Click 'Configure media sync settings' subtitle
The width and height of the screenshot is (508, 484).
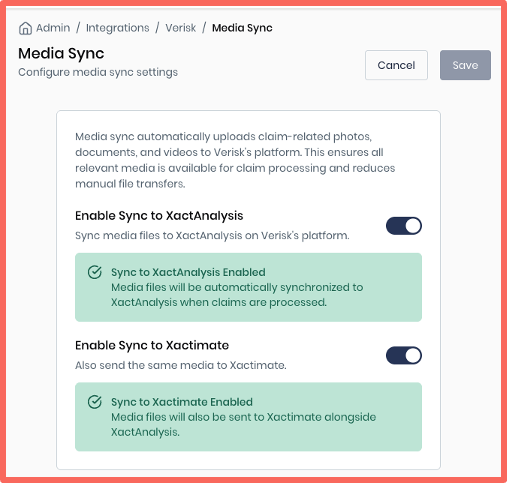98,72
